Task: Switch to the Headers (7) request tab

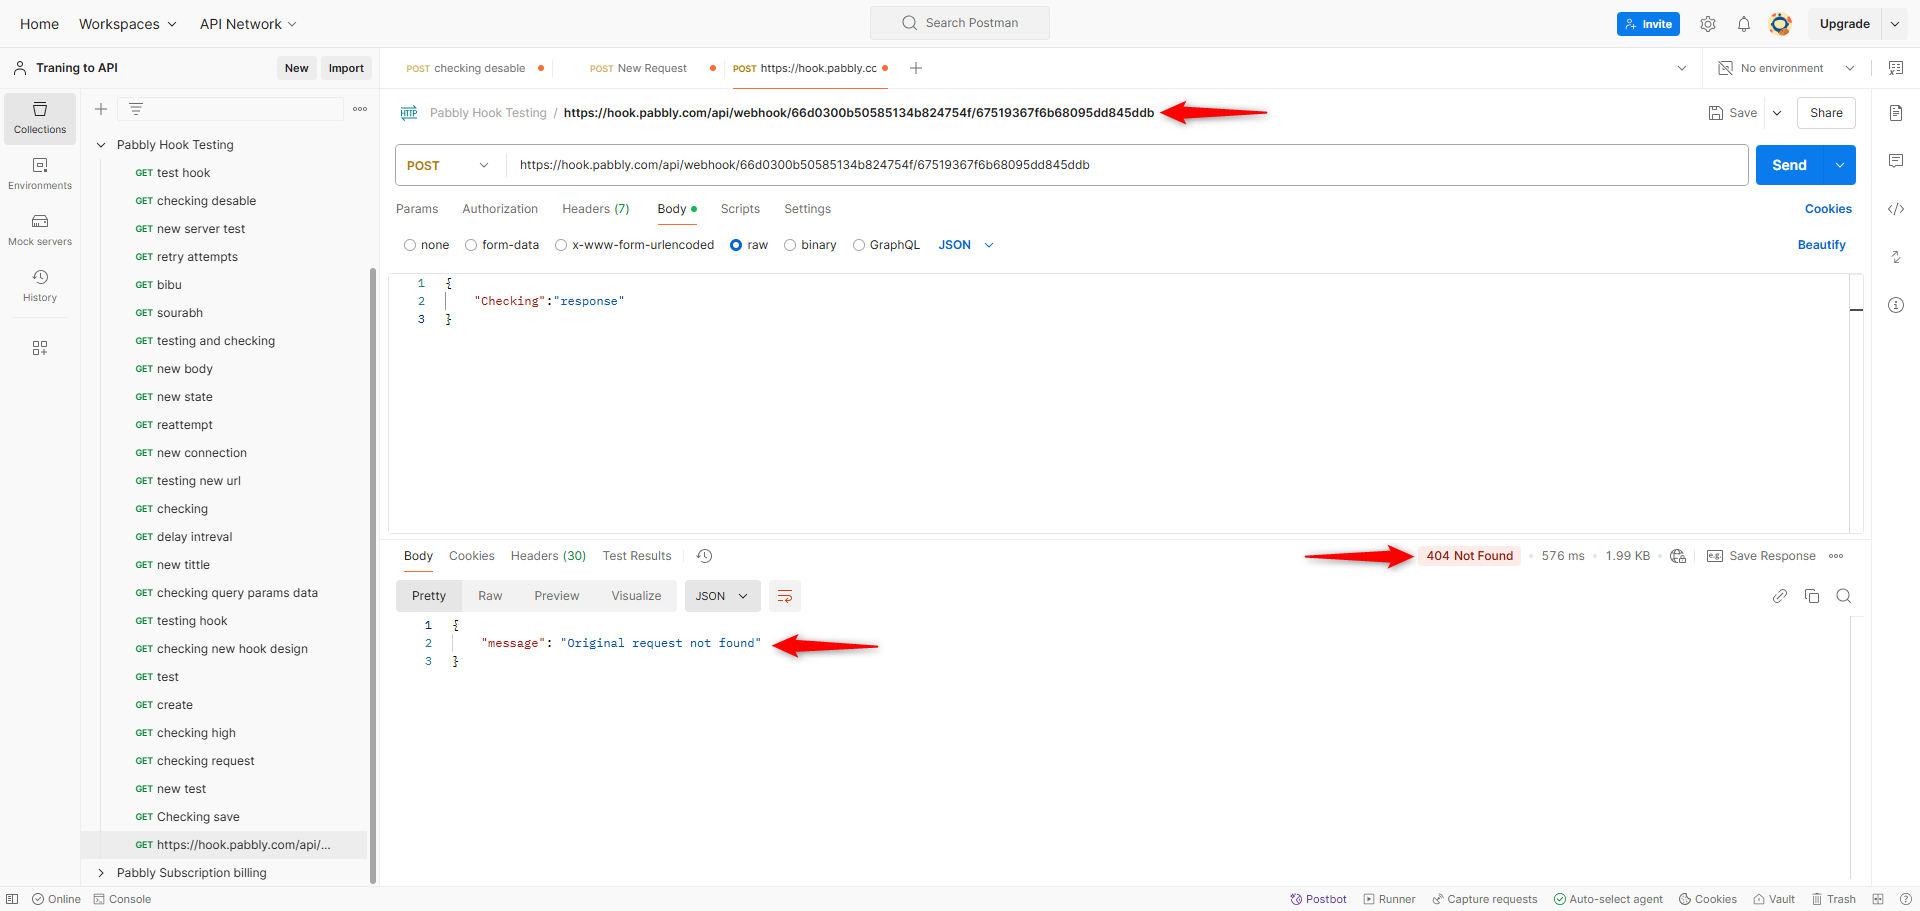Action: coord(596,209)
